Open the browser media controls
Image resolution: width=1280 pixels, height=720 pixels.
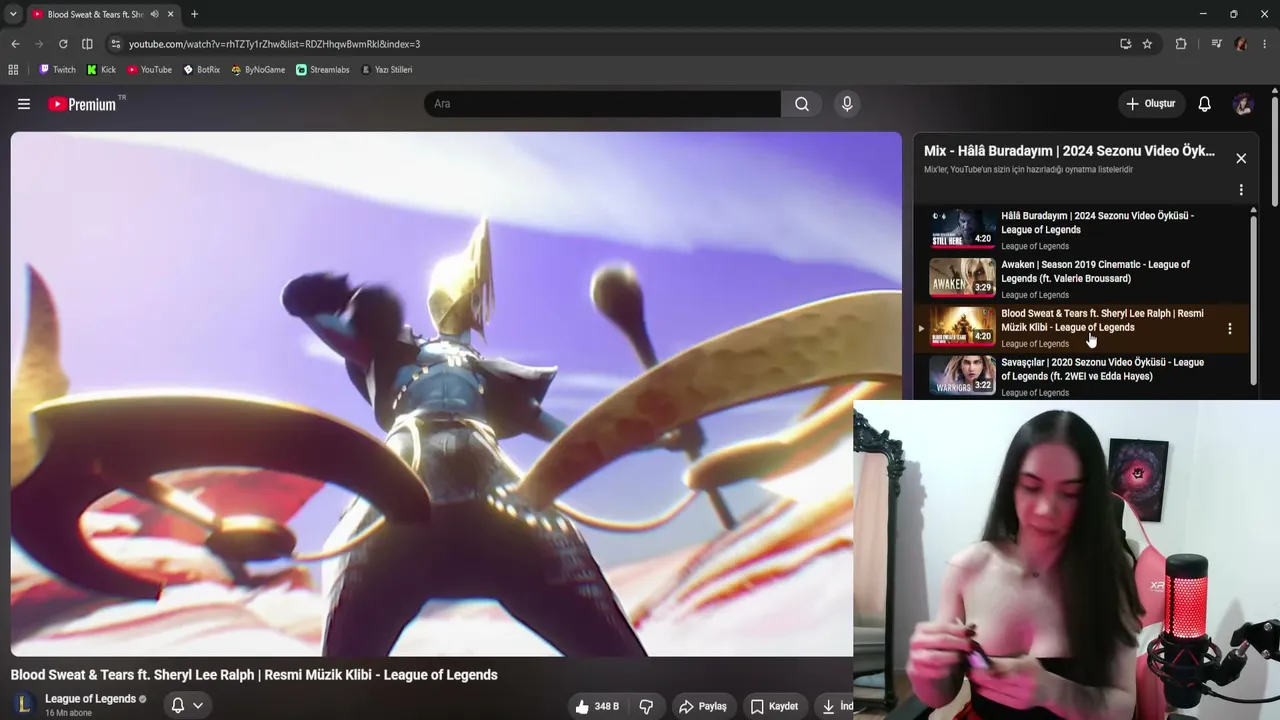(1216, 44)
